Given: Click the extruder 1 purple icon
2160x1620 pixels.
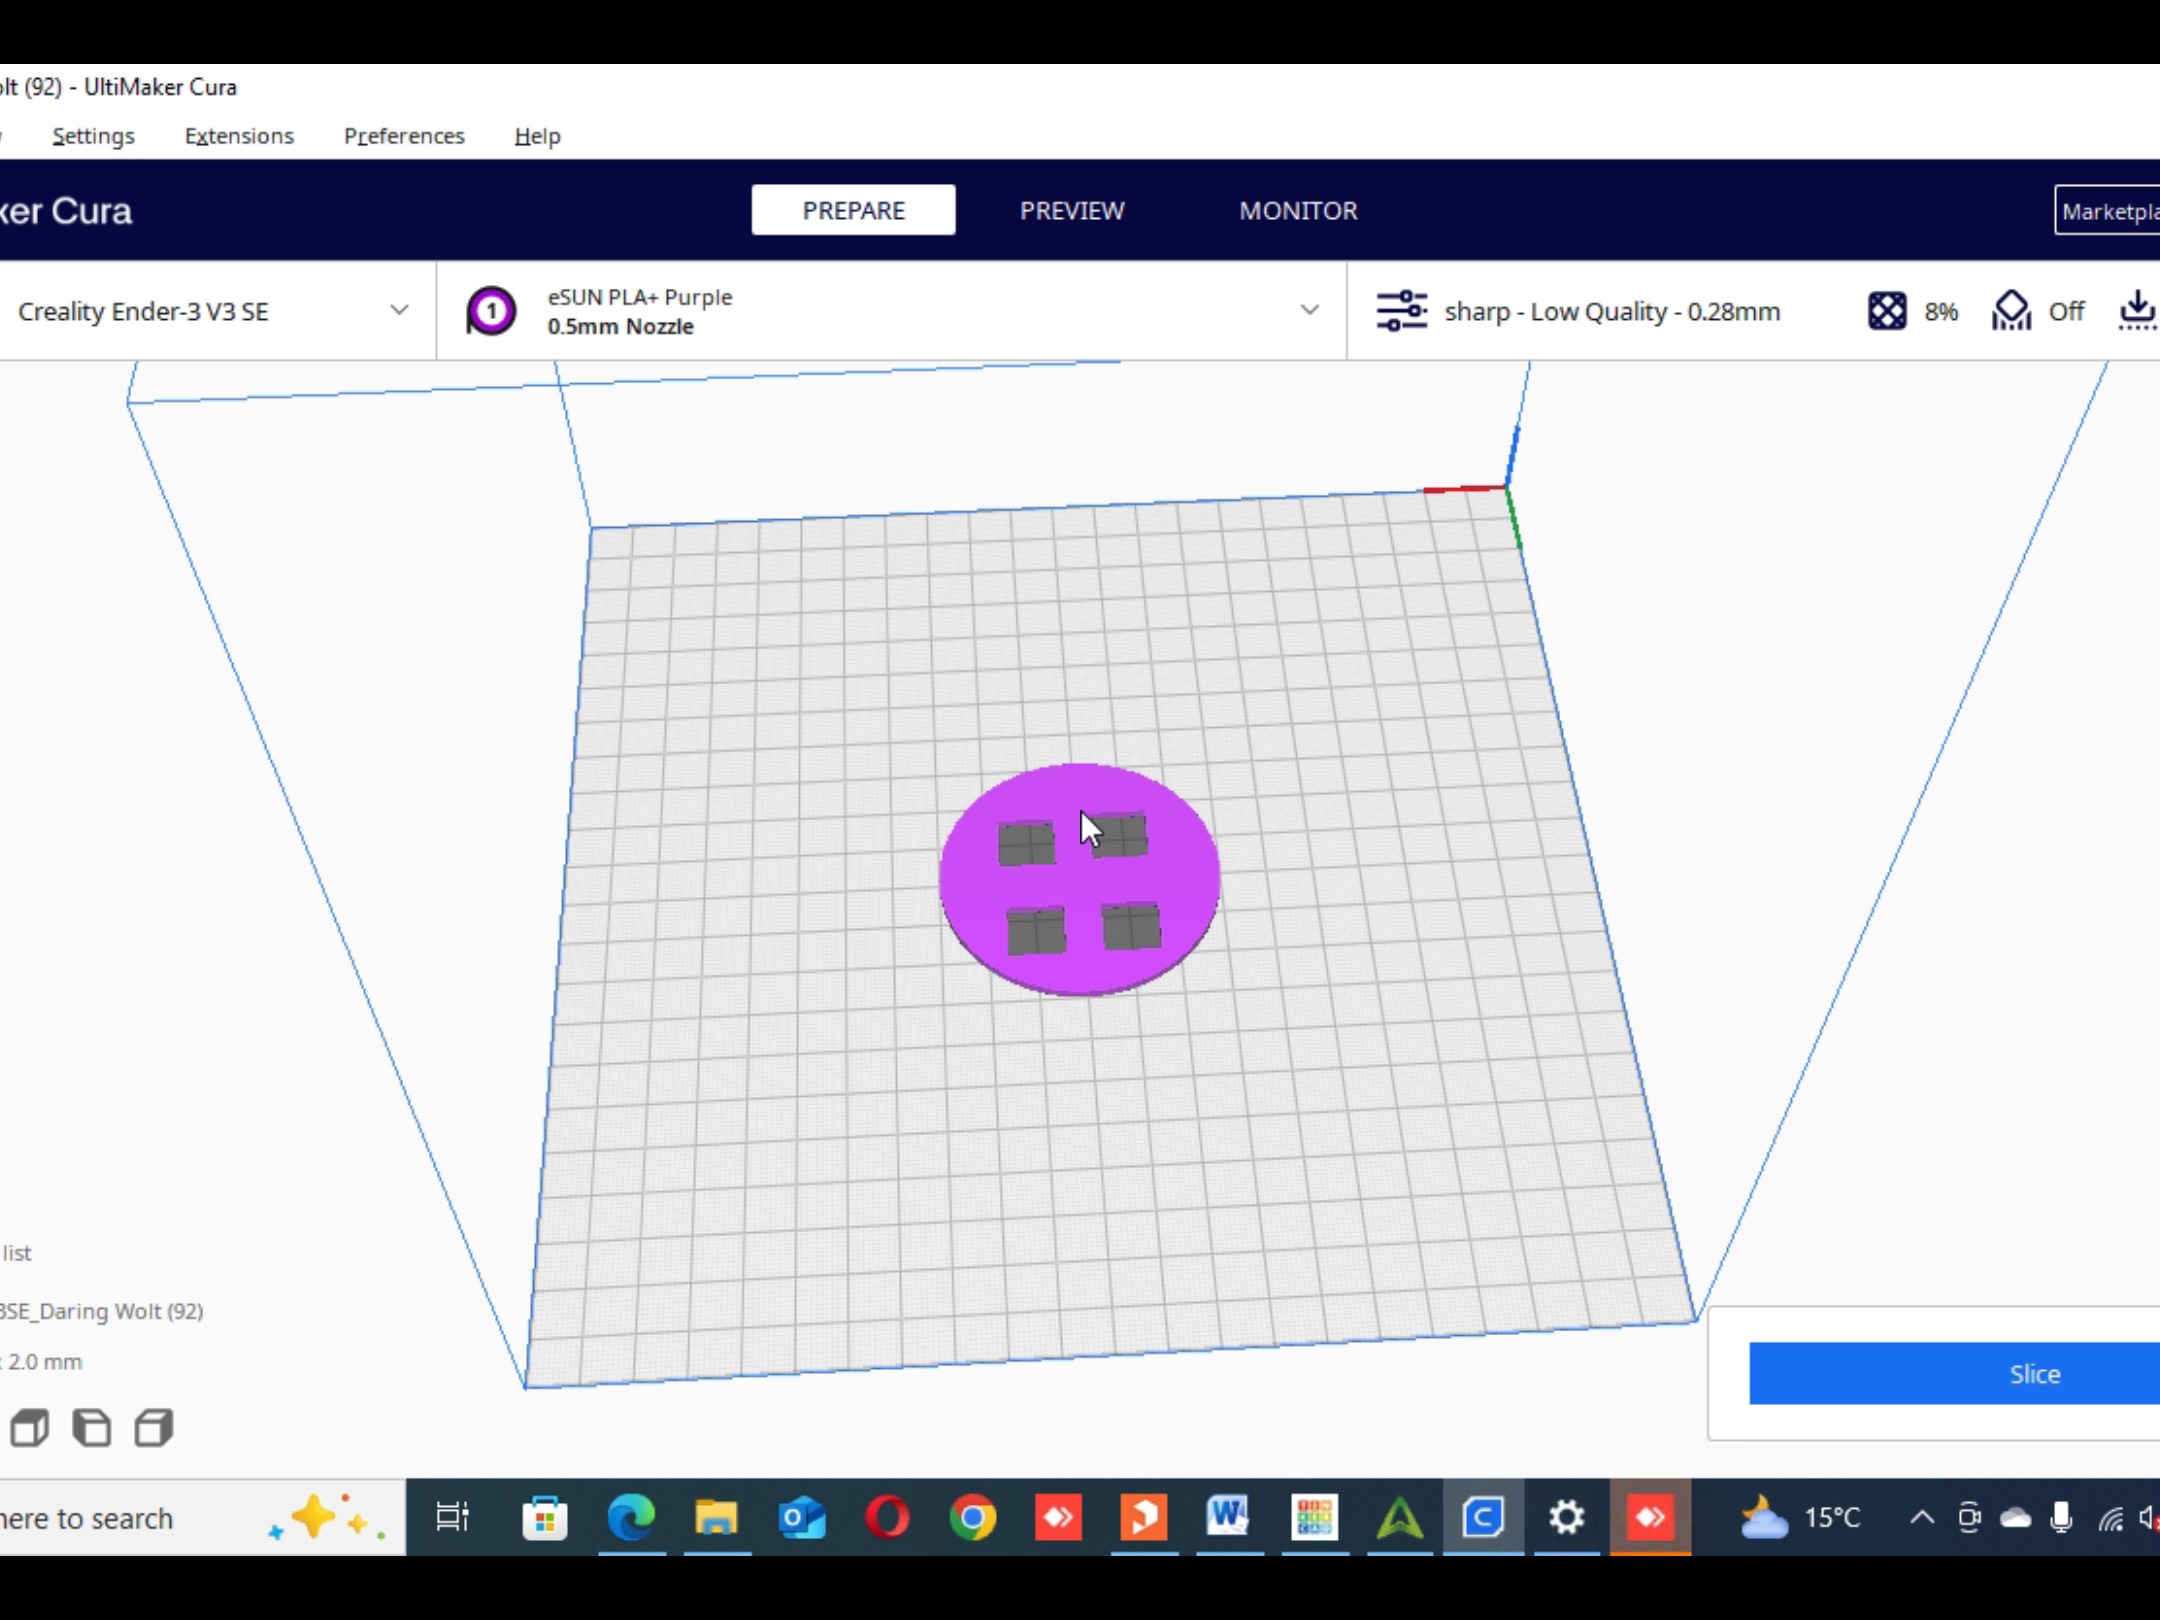Looking at the screenshot, I should [x=491, y=311].
